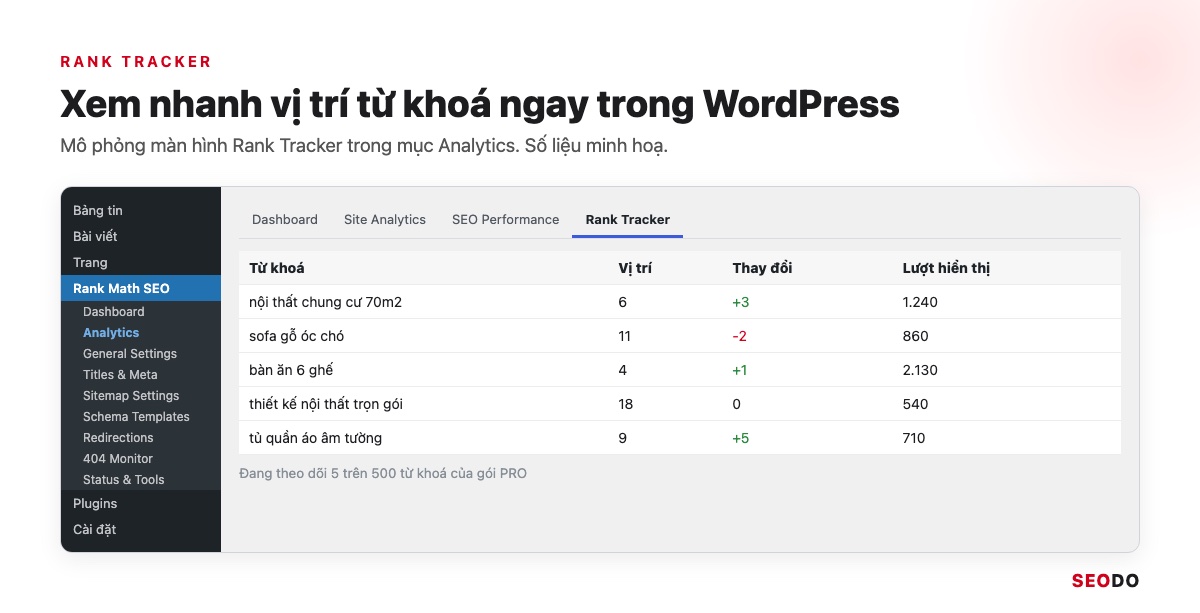Click the Lượt hiển thị column header
The width and height of the screenshot is (1200, 613).
(946, 268)
